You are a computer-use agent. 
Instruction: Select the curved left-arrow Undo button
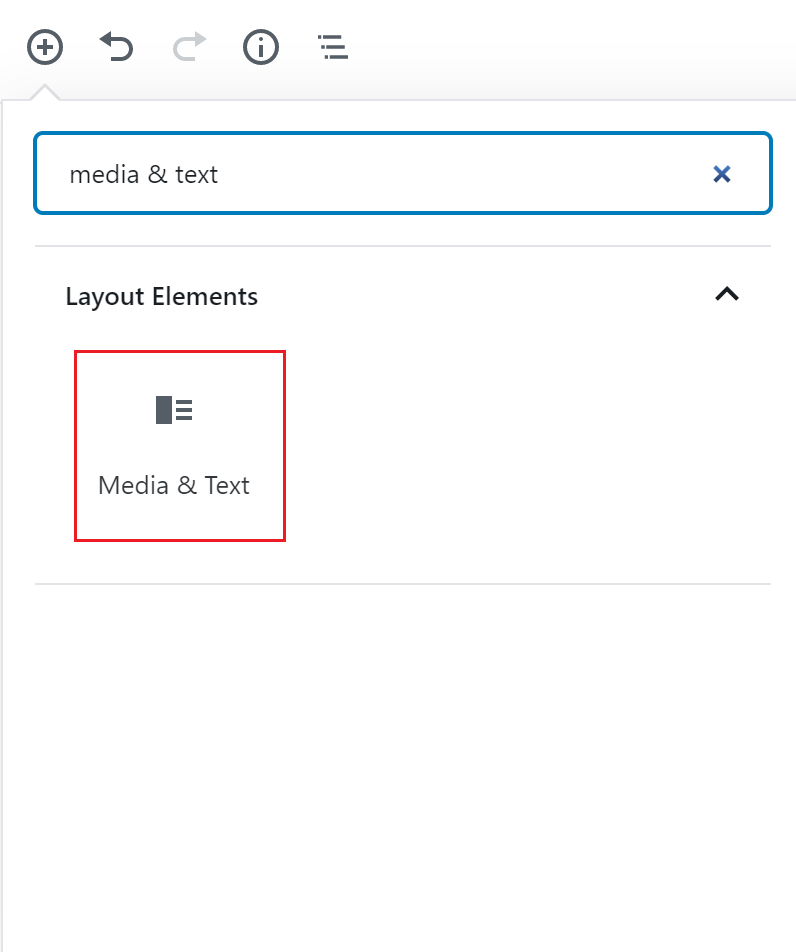(x=116, y=47)
